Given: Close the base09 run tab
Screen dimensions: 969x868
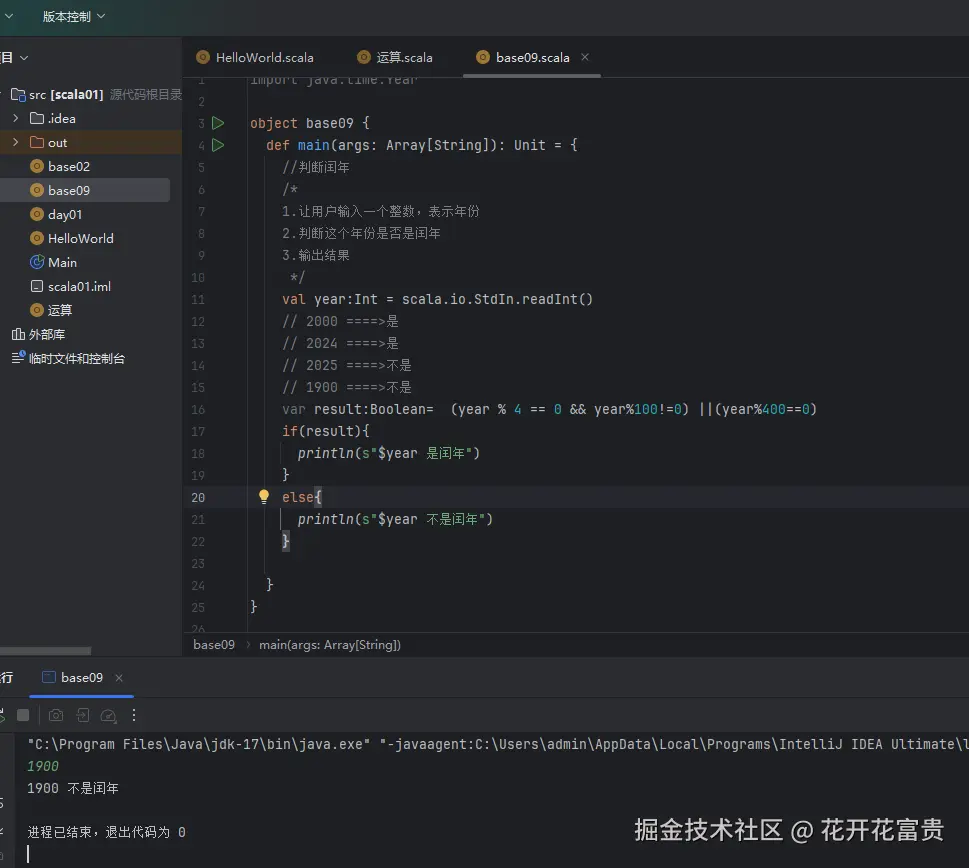Looking at the screenshot, I should pyautogui.click(x=119, y=678).
